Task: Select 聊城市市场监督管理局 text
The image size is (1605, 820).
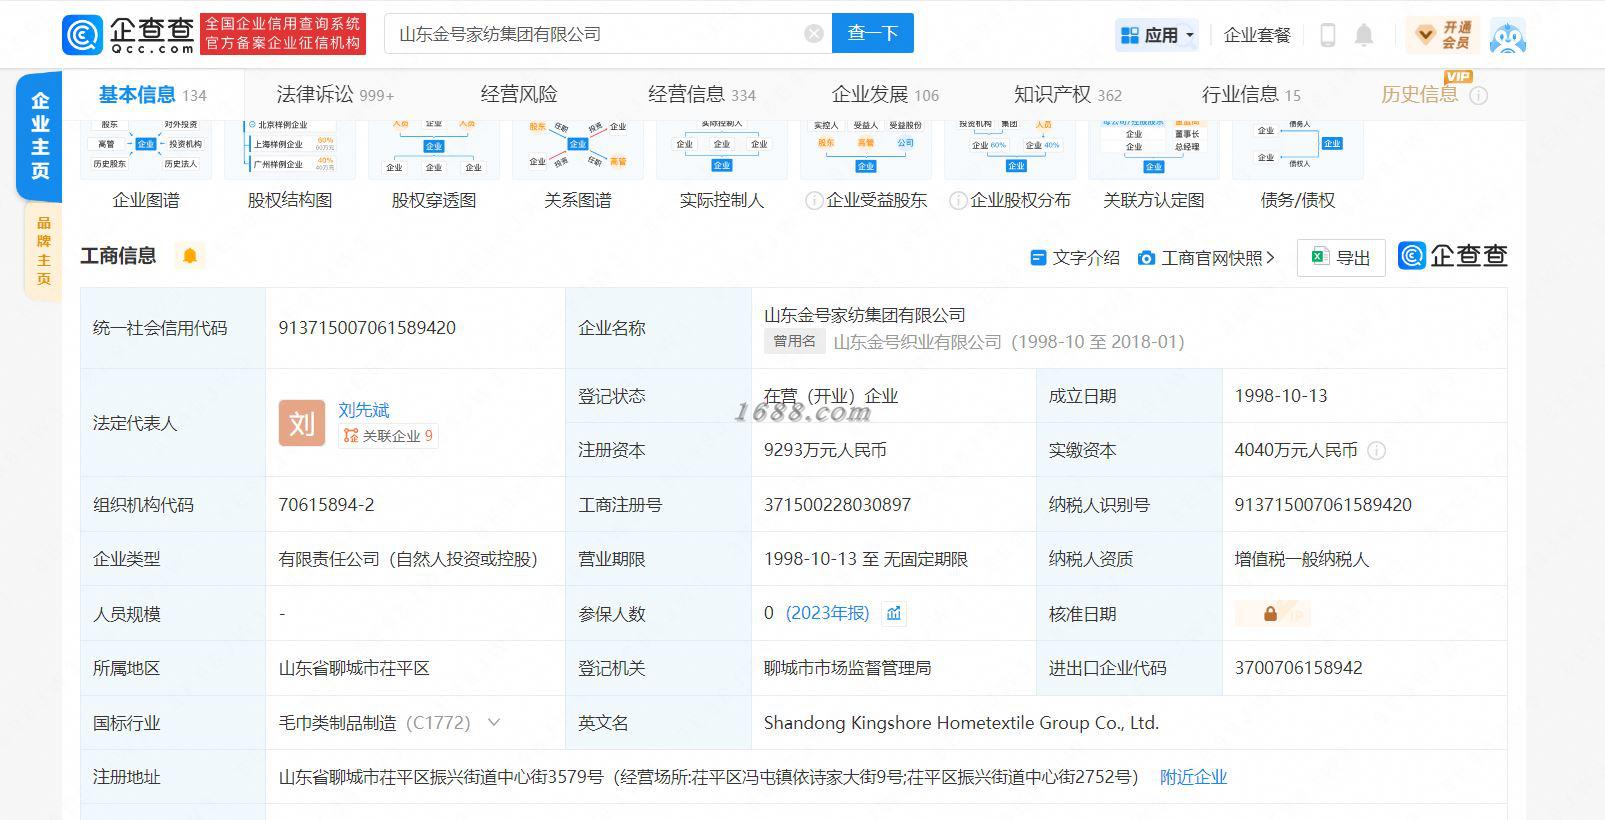Action: (x=847, y=668)
